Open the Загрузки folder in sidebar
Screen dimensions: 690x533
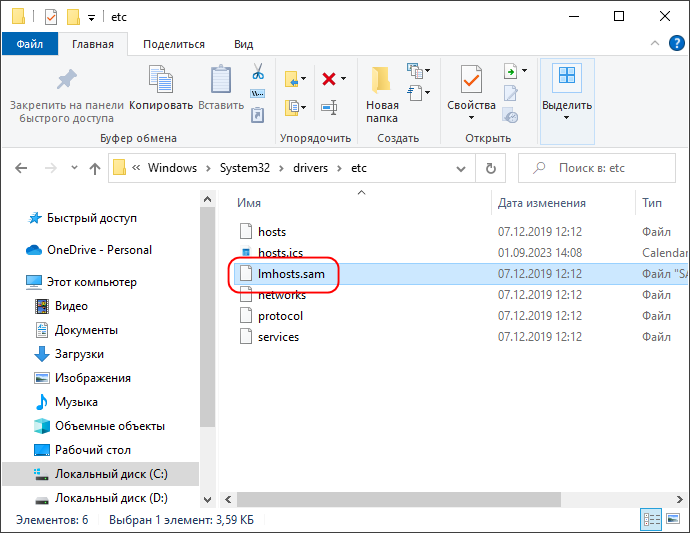point(79,354)
